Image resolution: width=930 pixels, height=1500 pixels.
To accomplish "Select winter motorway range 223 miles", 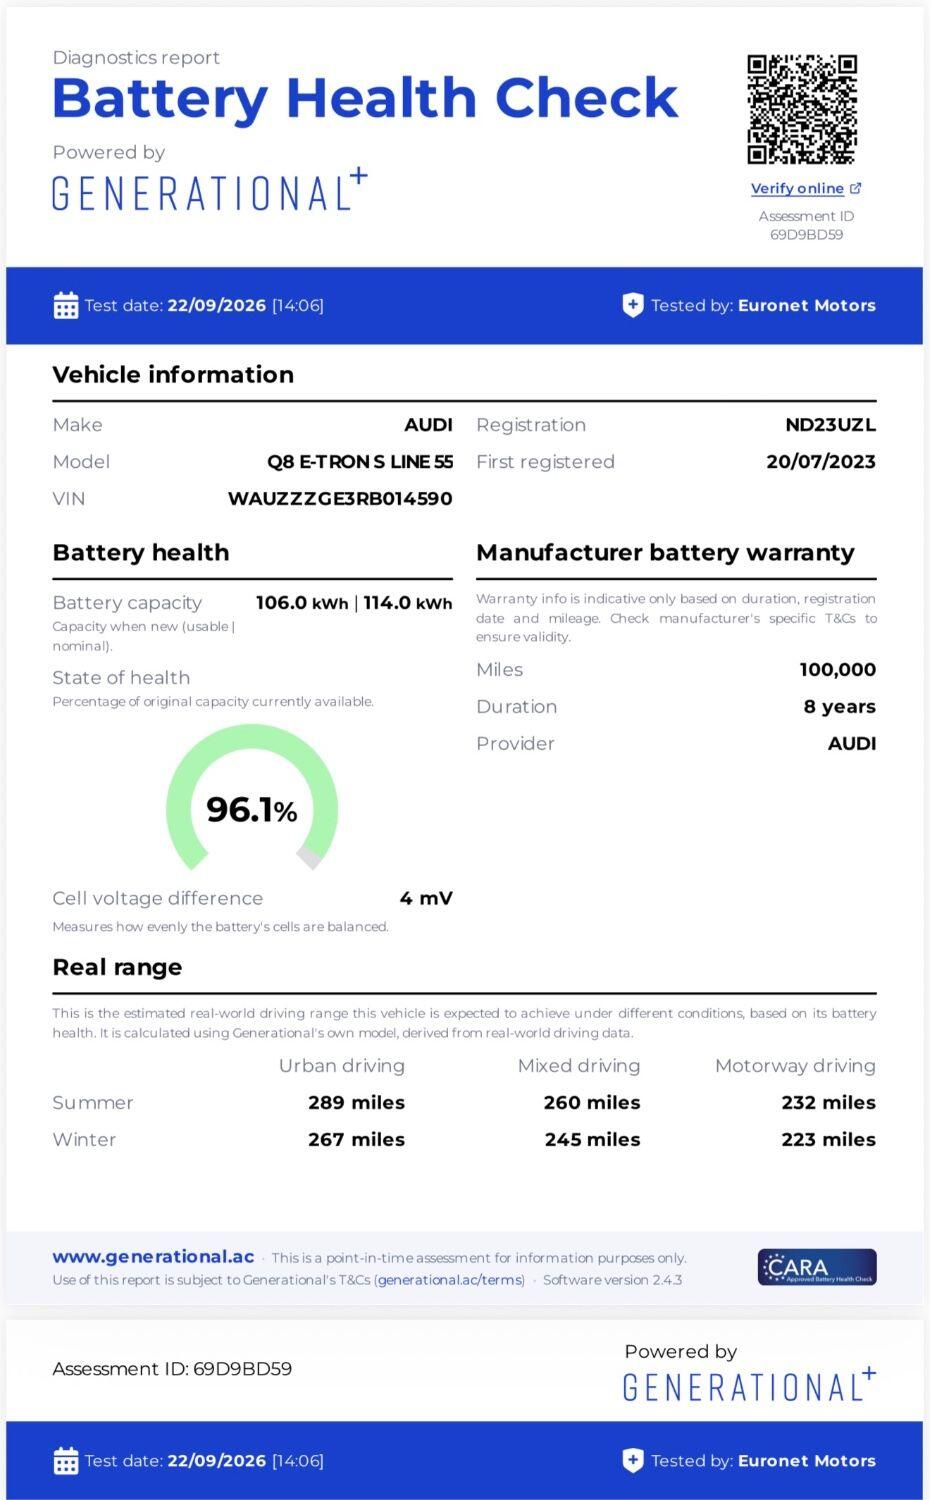I will 828,1140.
